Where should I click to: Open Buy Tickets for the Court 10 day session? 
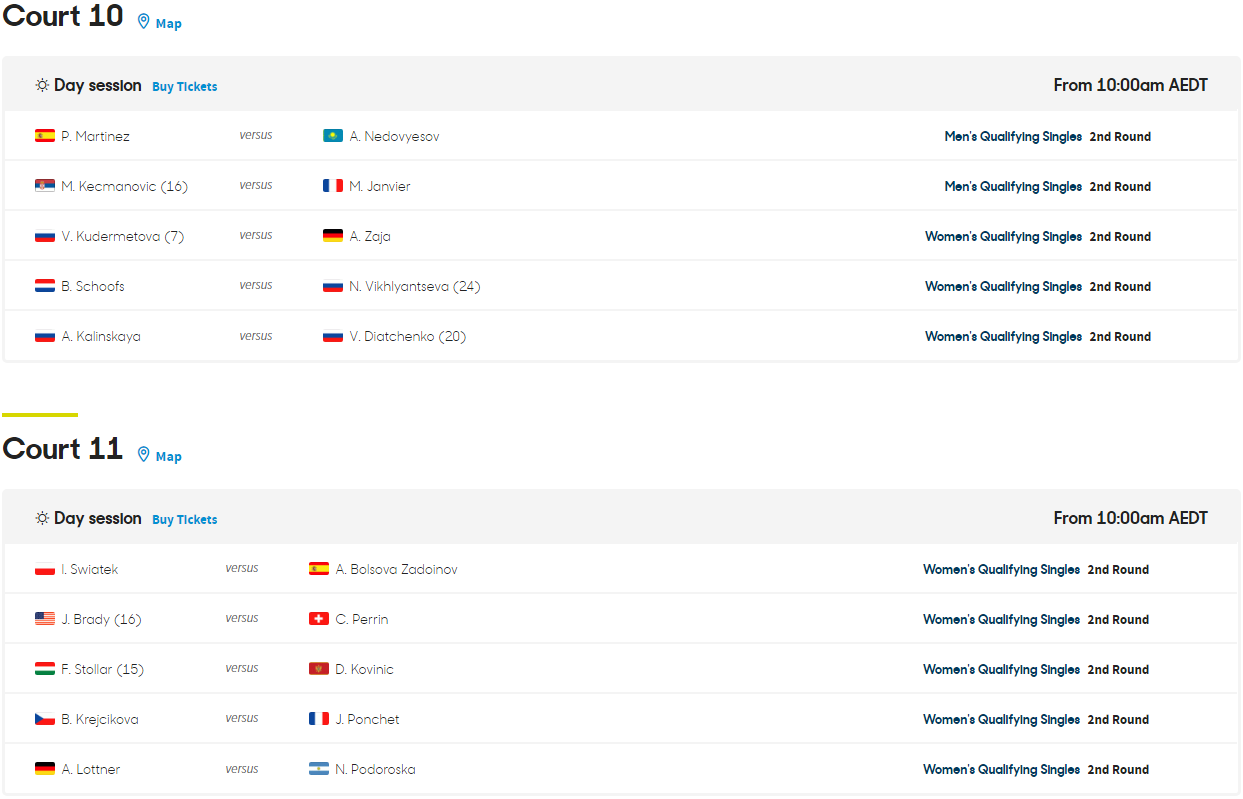point(185,87)
